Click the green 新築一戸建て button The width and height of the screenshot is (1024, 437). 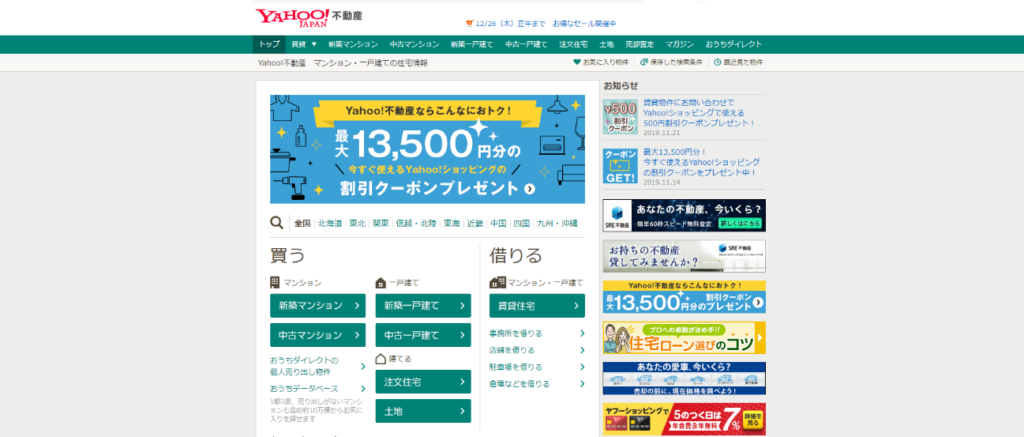click(x=423, y=305)
